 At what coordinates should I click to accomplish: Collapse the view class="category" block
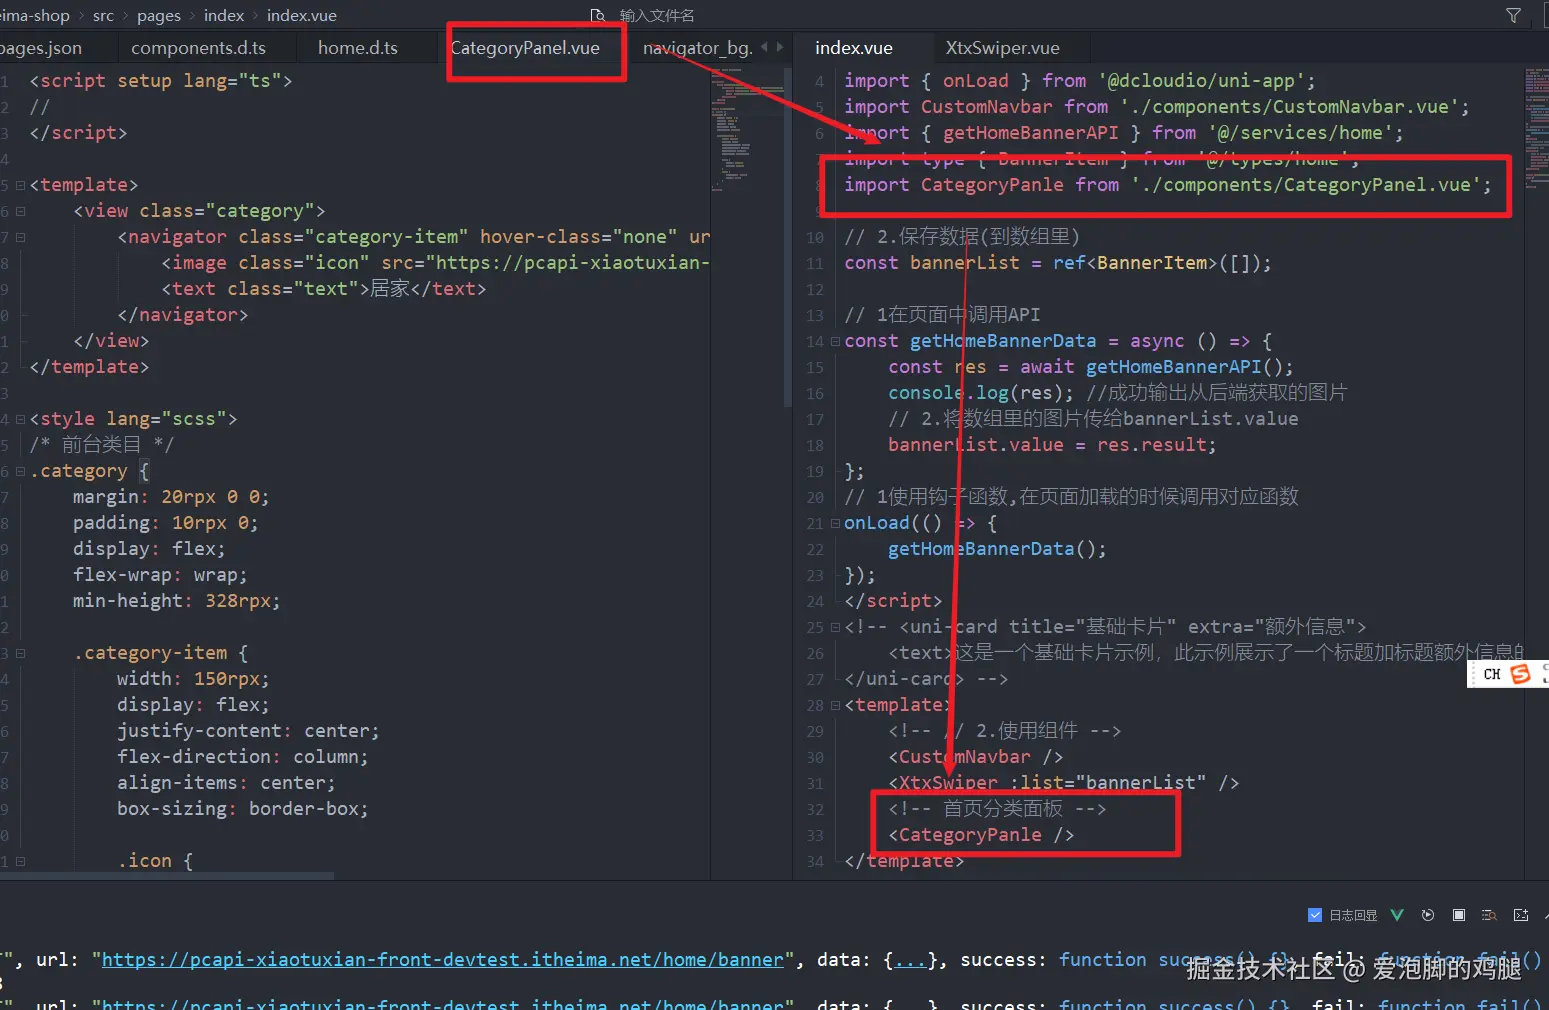coord(20,211)
